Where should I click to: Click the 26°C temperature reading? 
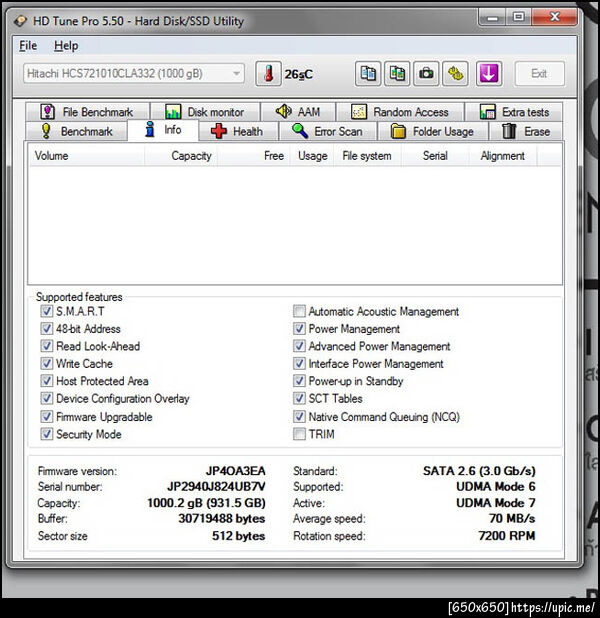click(x=298, y=74)
